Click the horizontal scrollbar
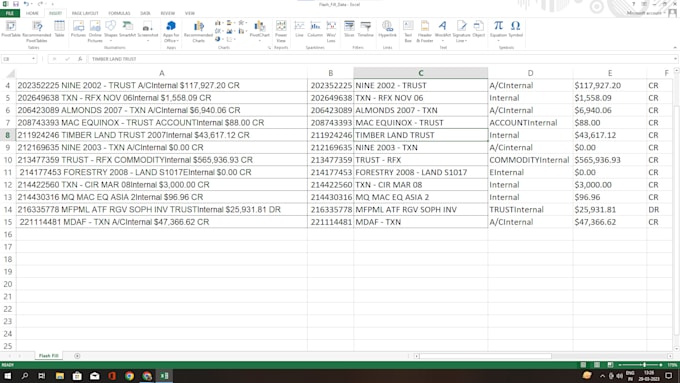This screenshot has width=680, height=383. 485,356
